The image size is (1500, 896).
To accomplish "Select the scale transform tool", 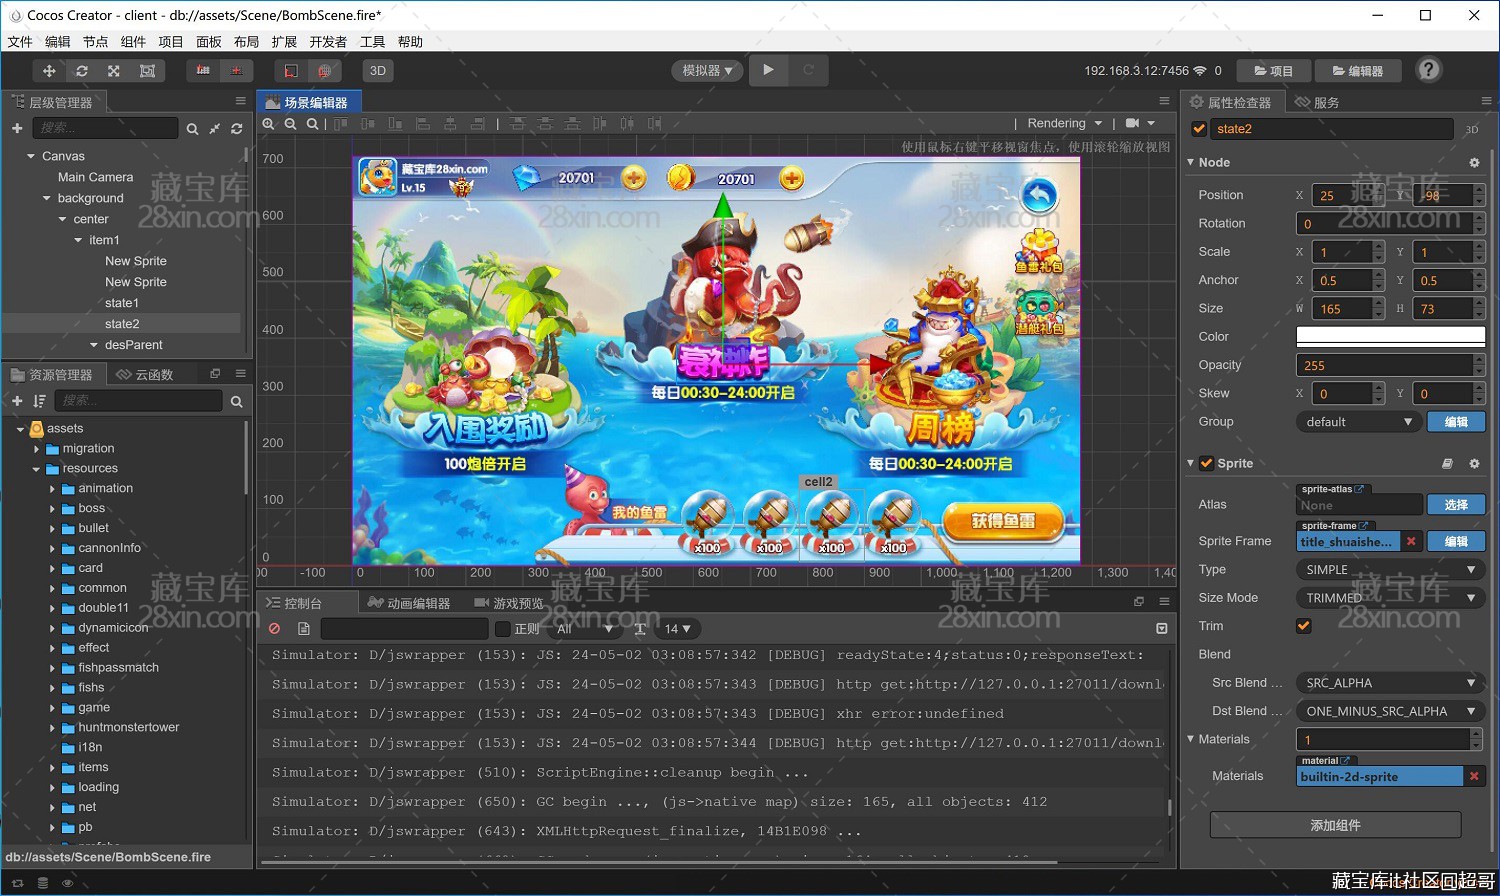I will pyautogui.click(x=114, y=71).
